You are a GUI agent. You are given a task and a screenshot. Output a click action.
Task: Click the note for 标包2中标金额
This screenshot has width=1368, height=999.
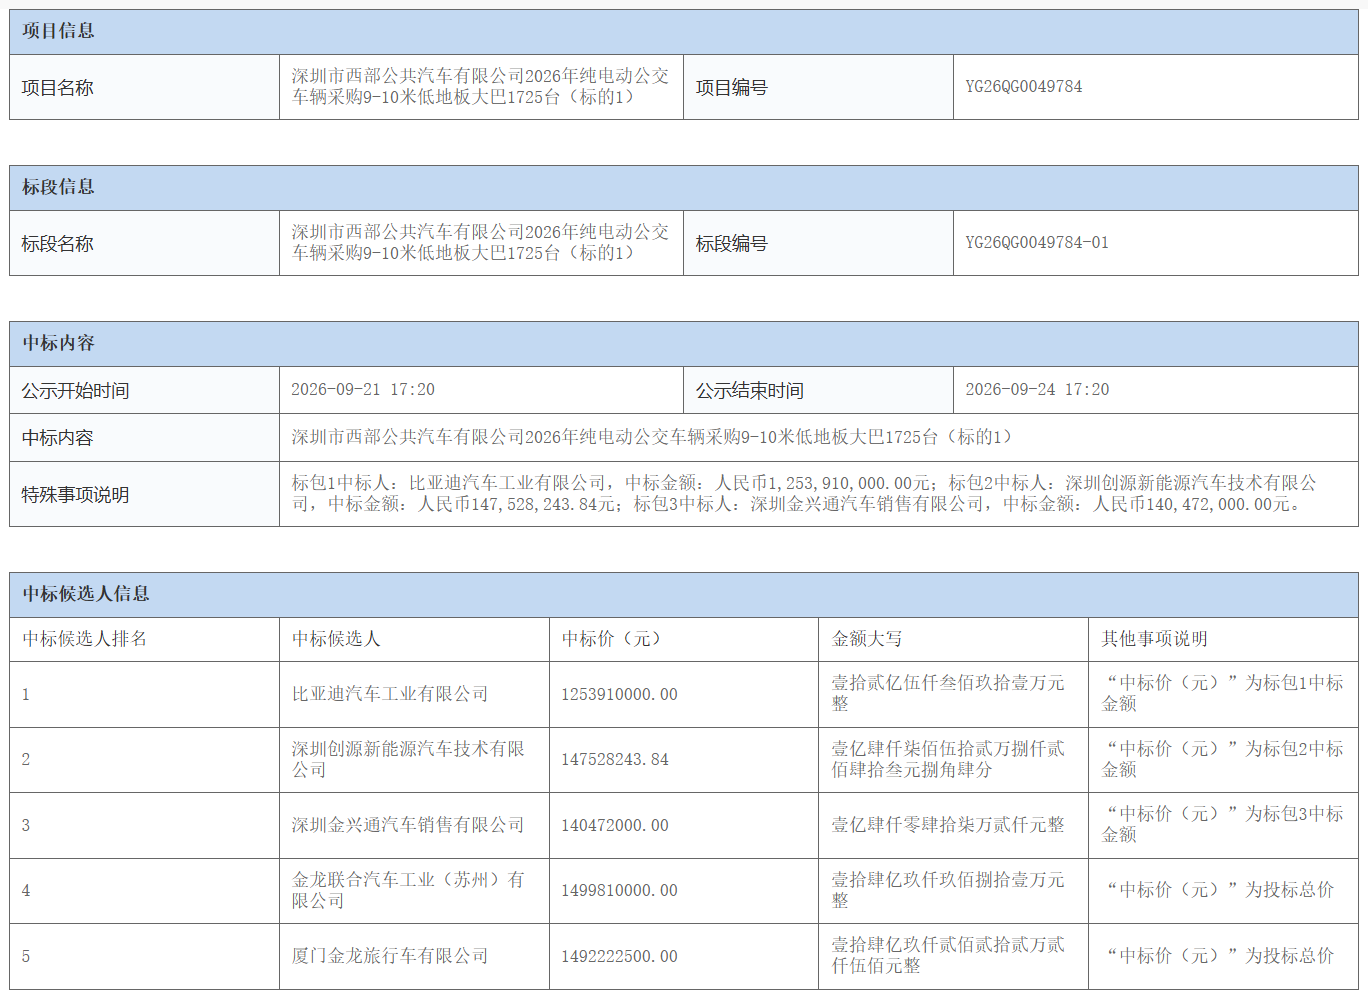point(1222,760)
